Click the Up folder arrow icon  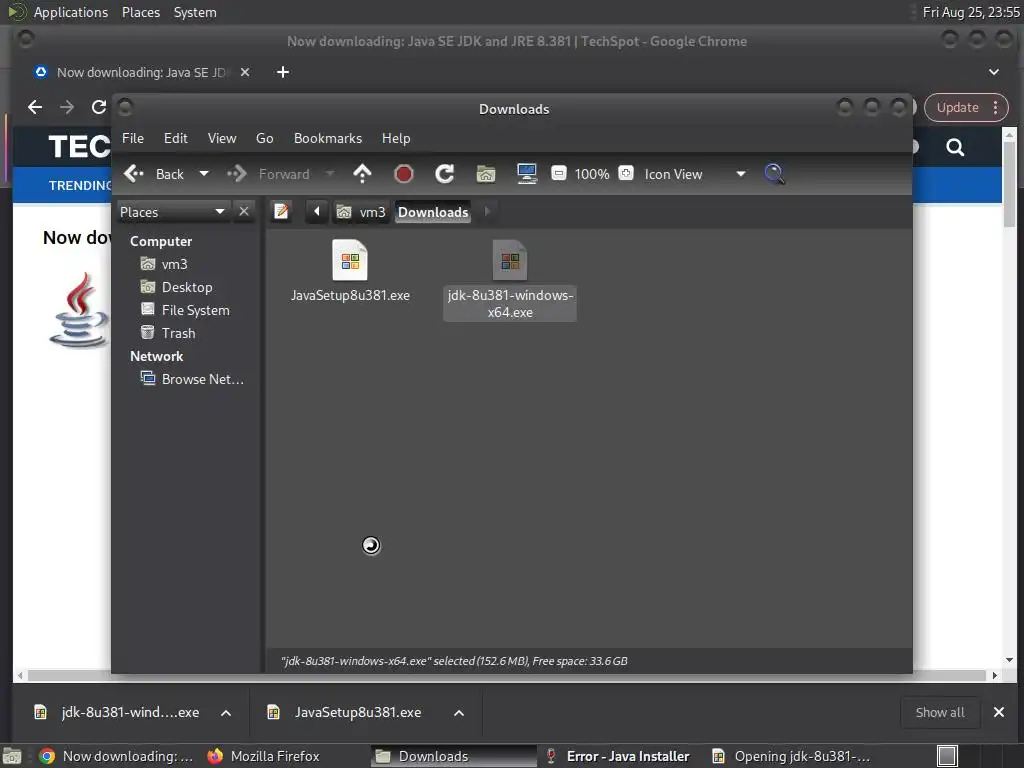362,174
